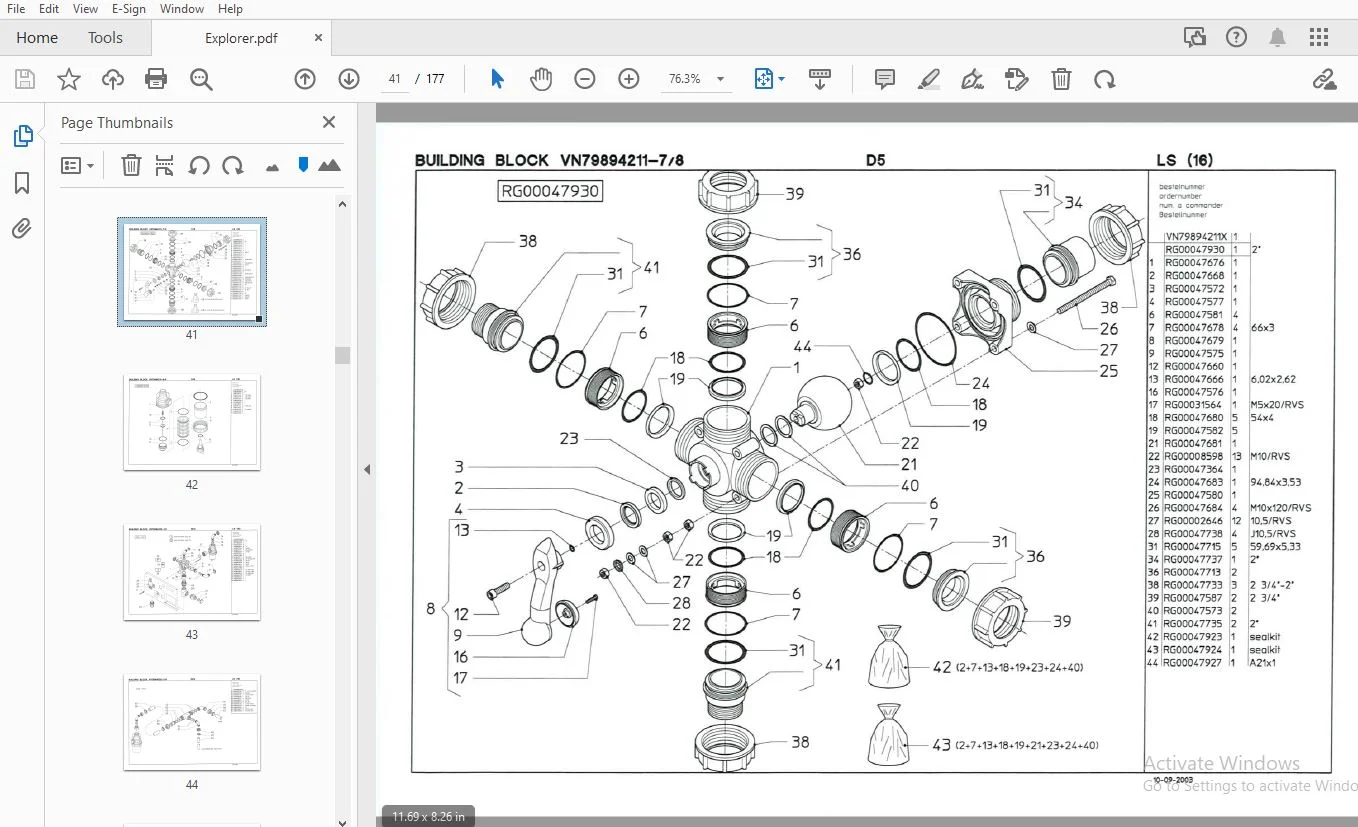Open the share-for-review chat icon
This screenshot has height=827, width=1358.
point(1195,38)
